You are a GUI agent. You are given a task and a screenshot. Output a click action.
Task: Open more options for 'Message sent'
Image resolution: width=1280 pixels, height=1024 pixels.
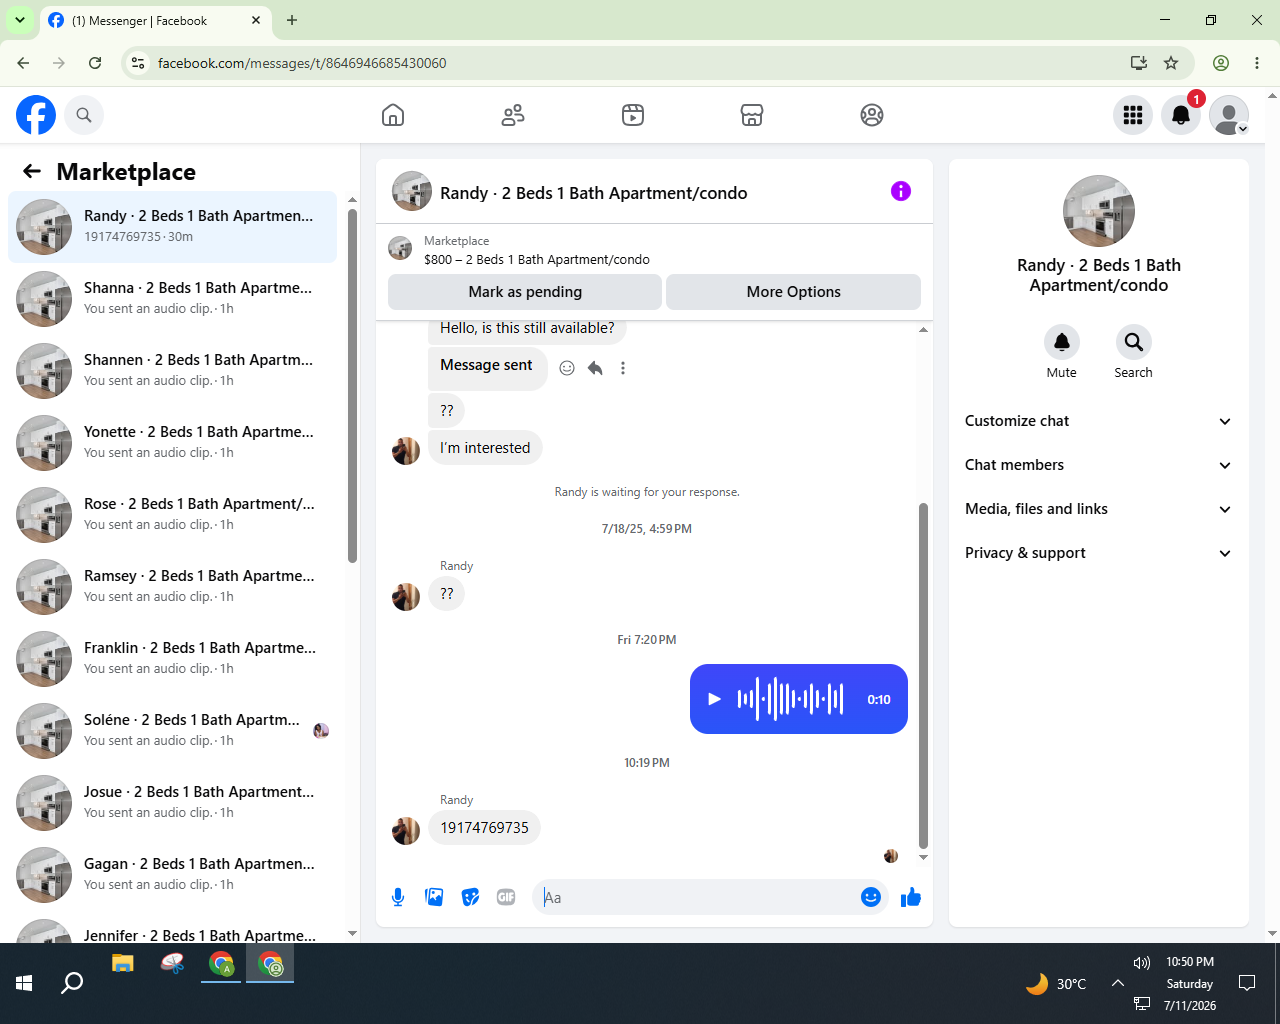point(623,368)
